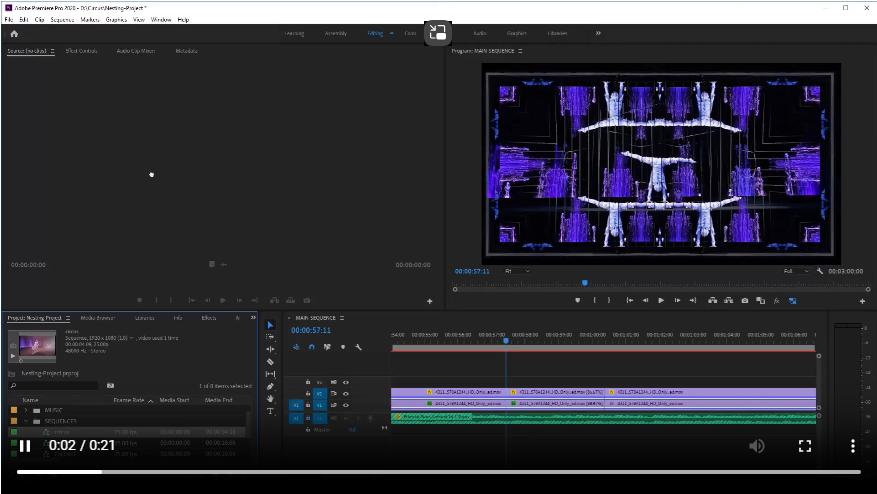877x494 pixels.
Task: Expand the MUSIC bin
Action: coord(26,410)
